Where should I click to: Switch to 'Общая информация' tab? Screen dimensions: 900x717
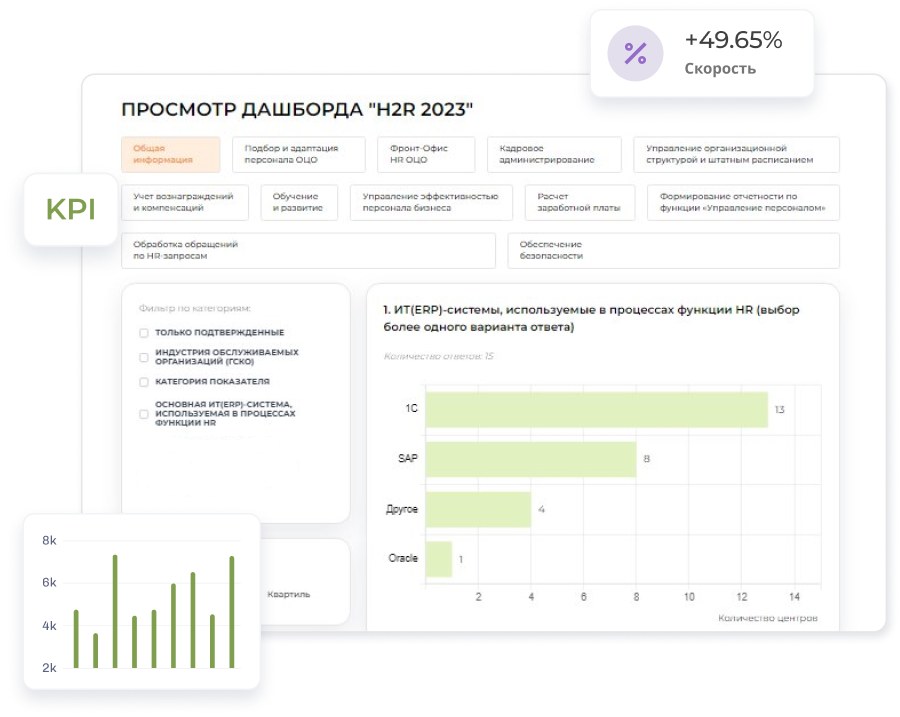[x=170, y=154]
